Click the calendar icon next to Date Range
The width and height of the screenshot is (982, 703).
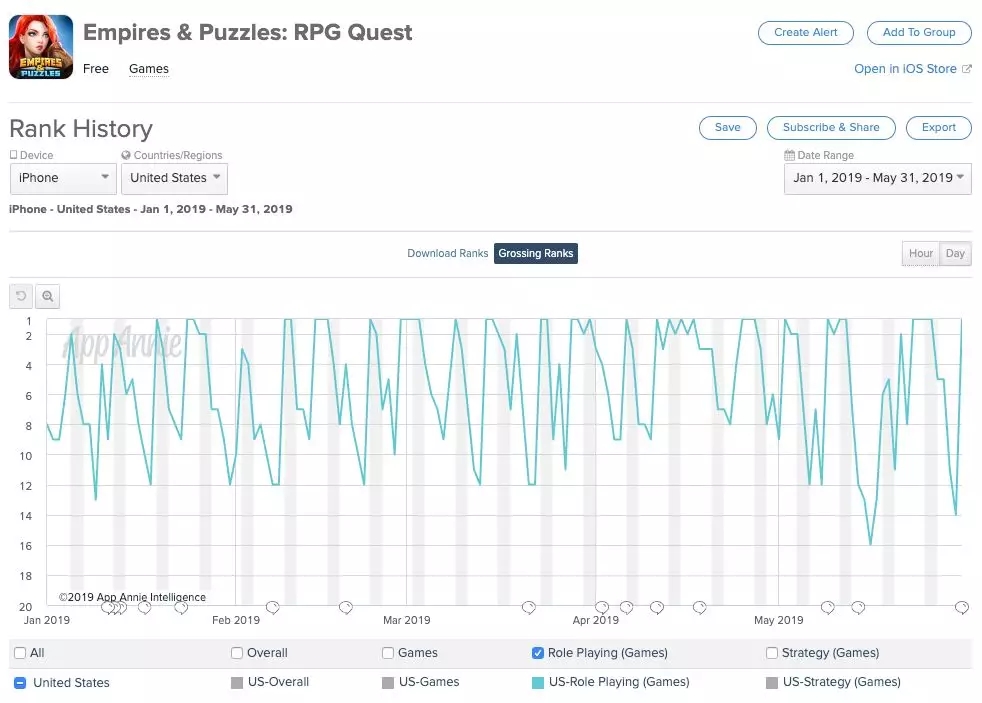pos(789,156)
